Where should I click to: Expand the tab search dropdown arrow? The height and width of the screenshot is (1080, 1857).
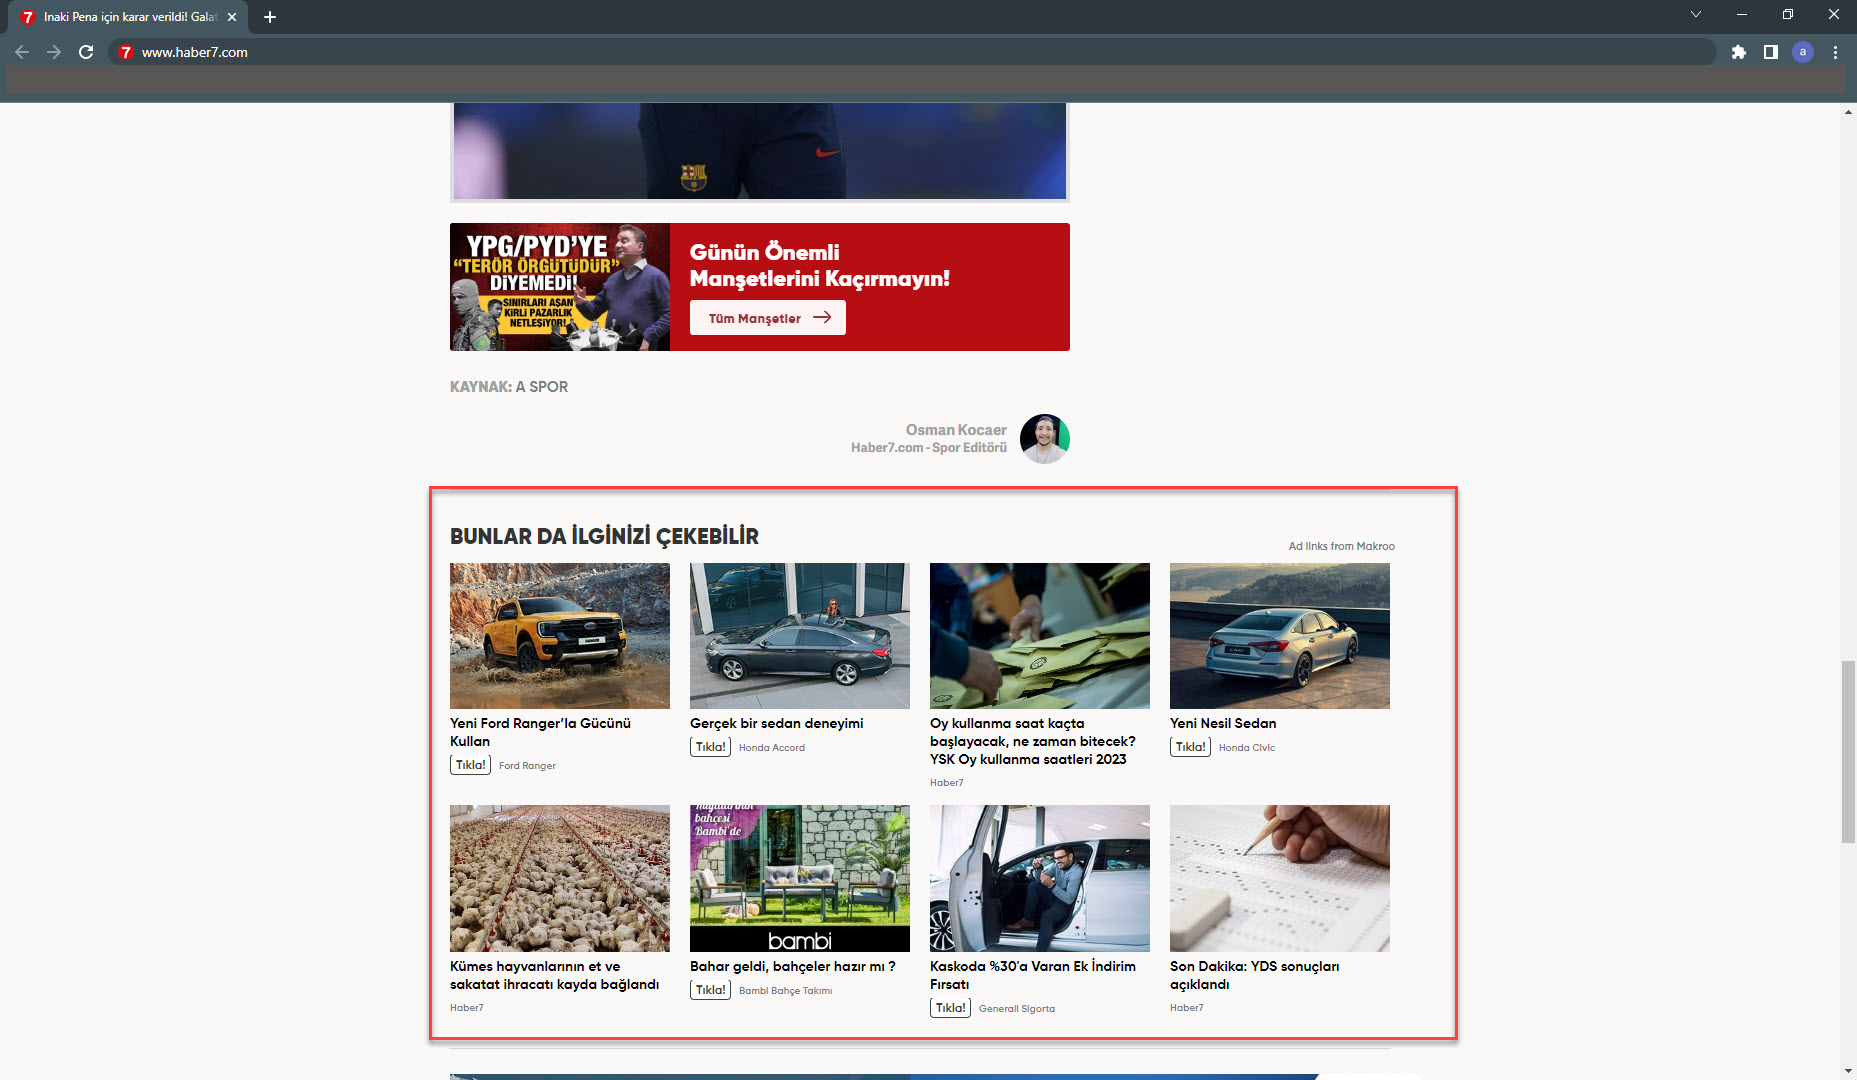[1696, 14]
